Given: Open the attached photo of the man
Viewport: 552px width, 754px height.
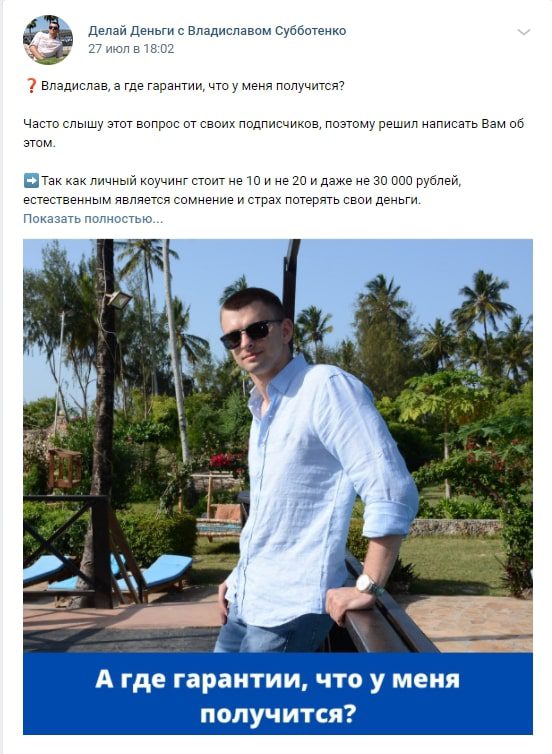Looking at the screenshot, I should pos(278,445).
